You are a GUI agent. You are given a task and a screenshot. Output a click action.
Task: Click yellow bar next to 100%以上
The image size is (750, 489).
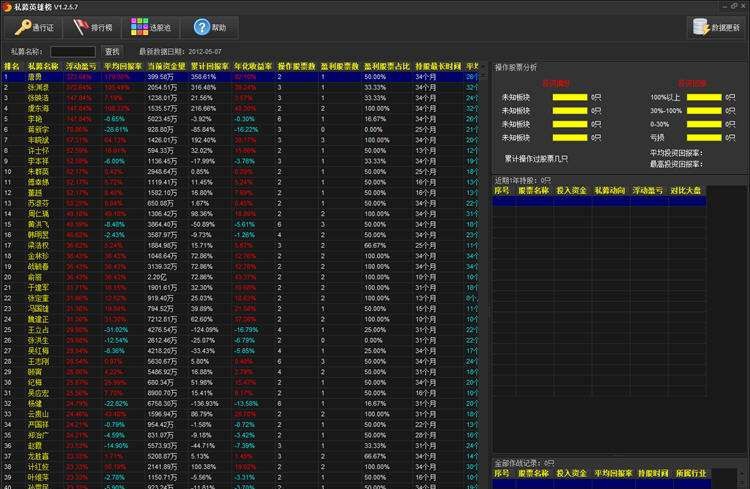[704, 97]
